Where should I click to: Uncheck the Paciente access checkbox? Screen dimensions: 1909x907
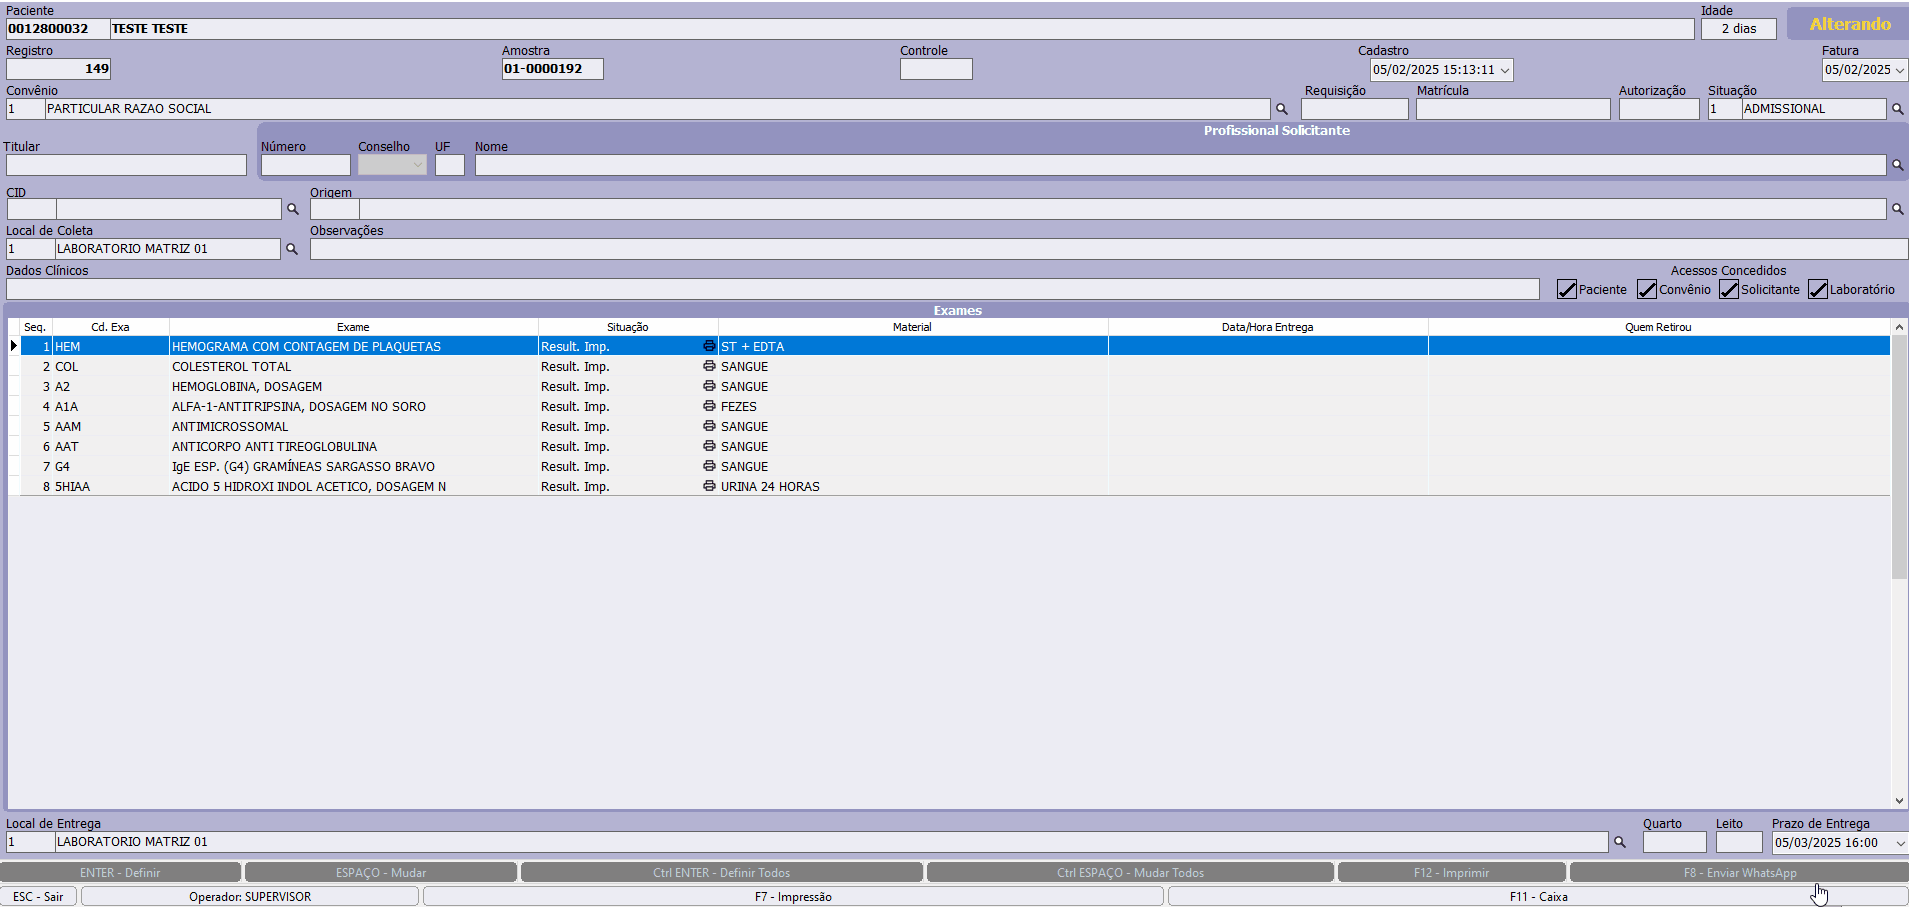[x=1567, y=290]
